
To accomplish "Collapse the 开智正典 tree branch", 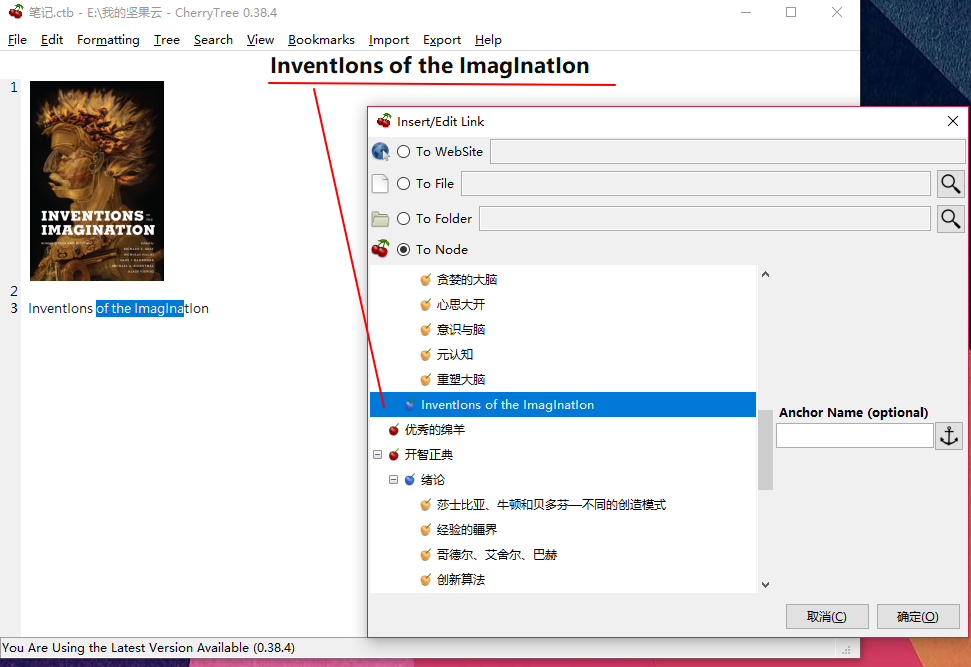I will tap(377, 454).
